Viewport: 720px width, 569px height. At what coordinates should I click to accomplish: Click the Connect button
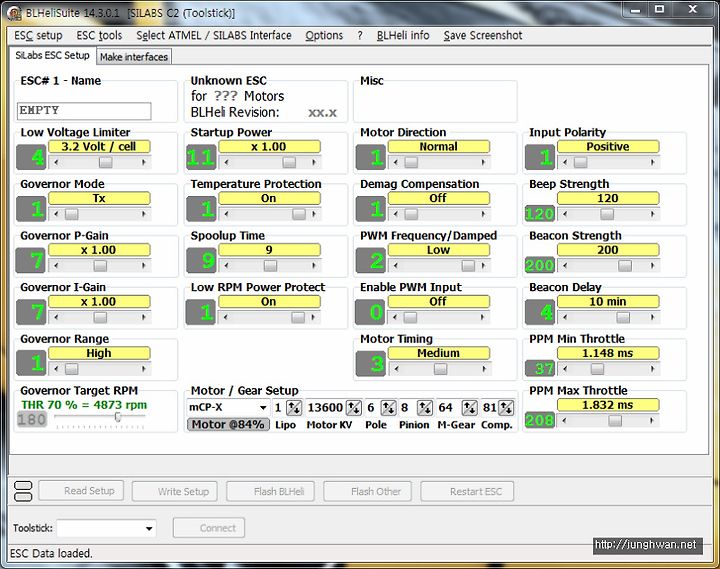pyautogui.click(x=209, y=528)
